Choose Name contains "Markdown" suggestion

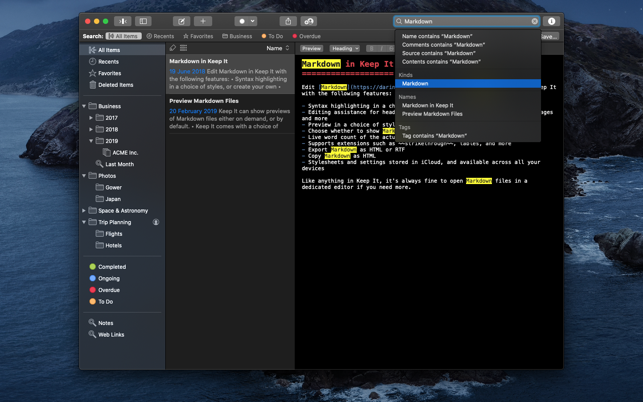pos(468,36)
